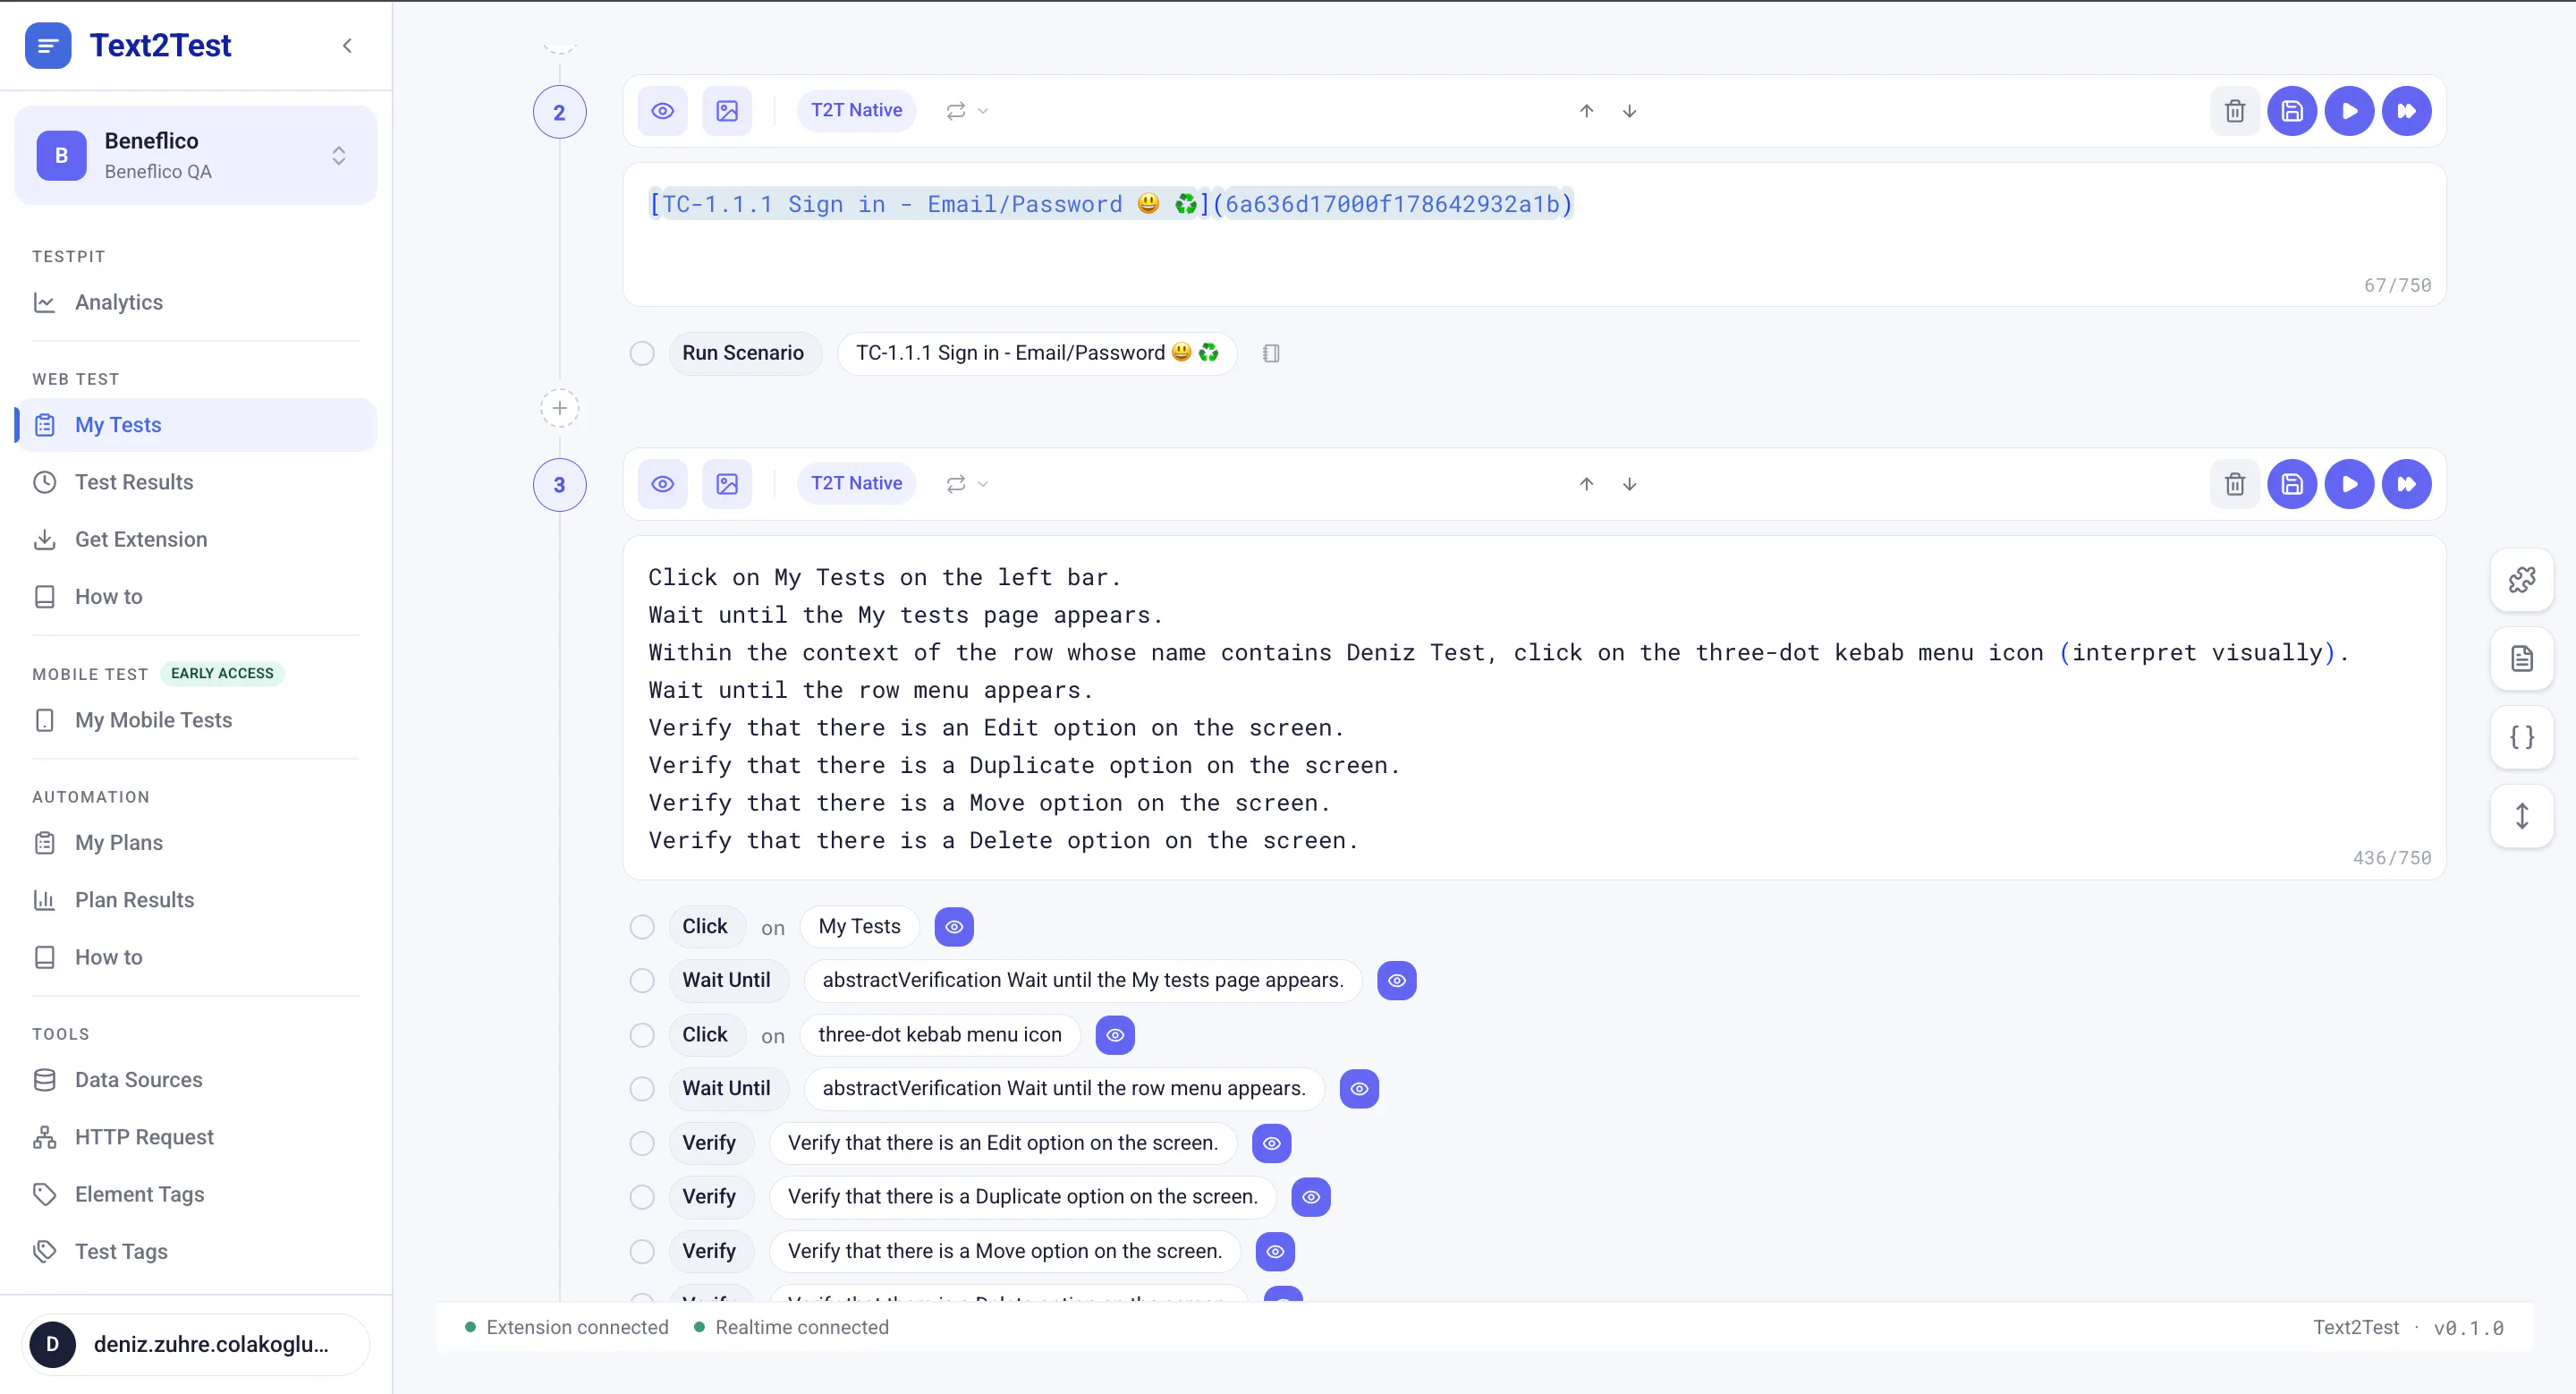Viewport: 2576px width, 1394px height.
Task: Add a new step with the plus button
Action: (x=560, y=408)
